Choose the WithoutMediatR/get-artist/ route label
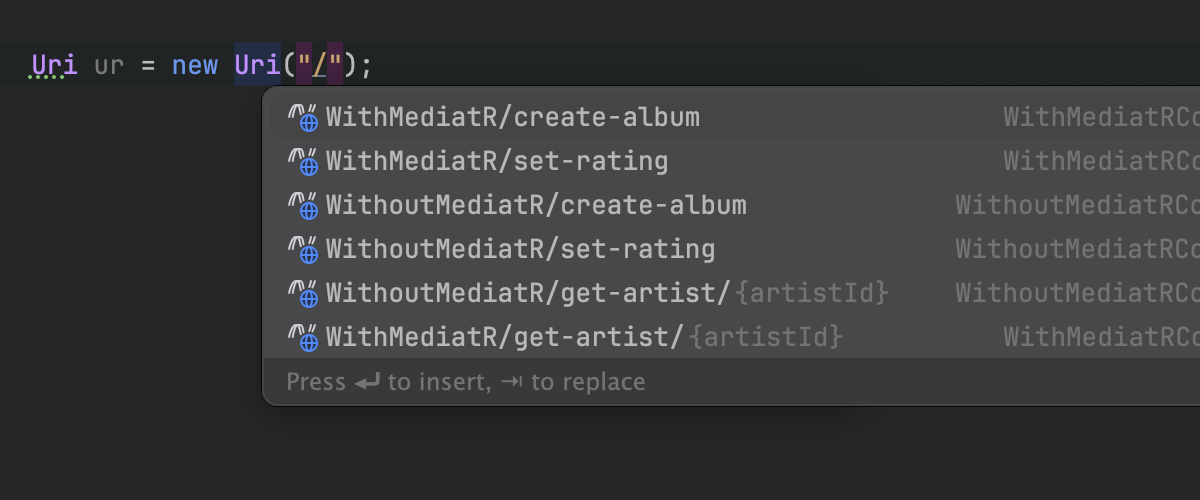Viewport: 1200px width, 500px height. (530, 294)
